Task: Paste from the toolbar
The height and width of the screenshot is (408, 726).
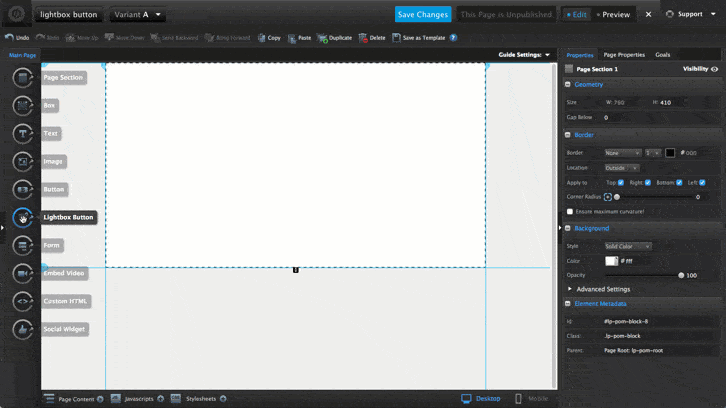Action: coord(299,38)
